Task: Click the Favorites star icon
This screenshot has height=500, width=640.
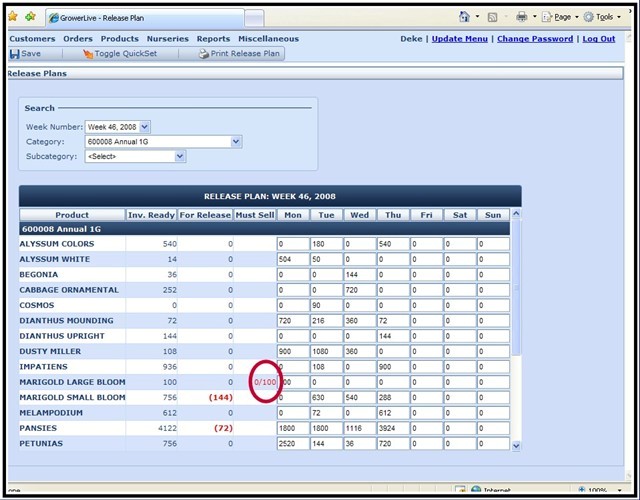Action: 13,17
